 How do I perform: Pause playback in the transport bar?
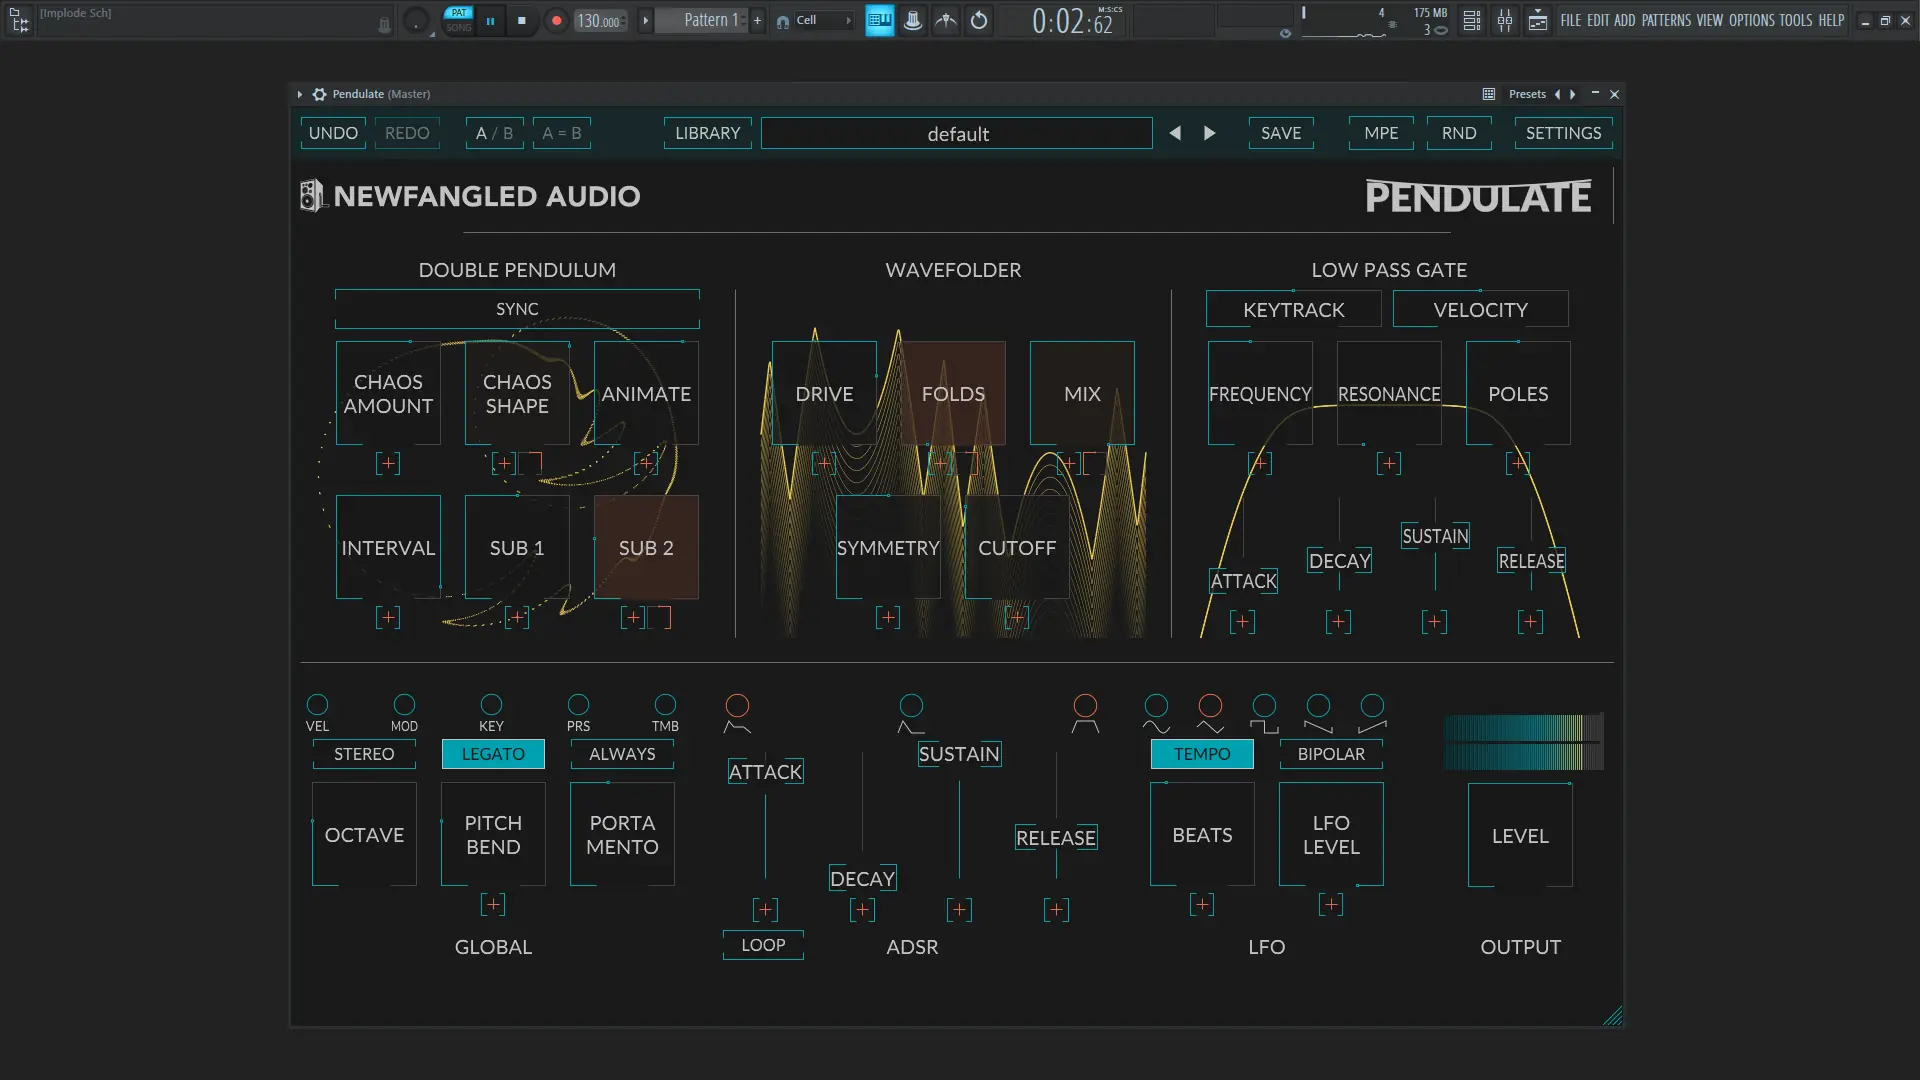point(490,20)
